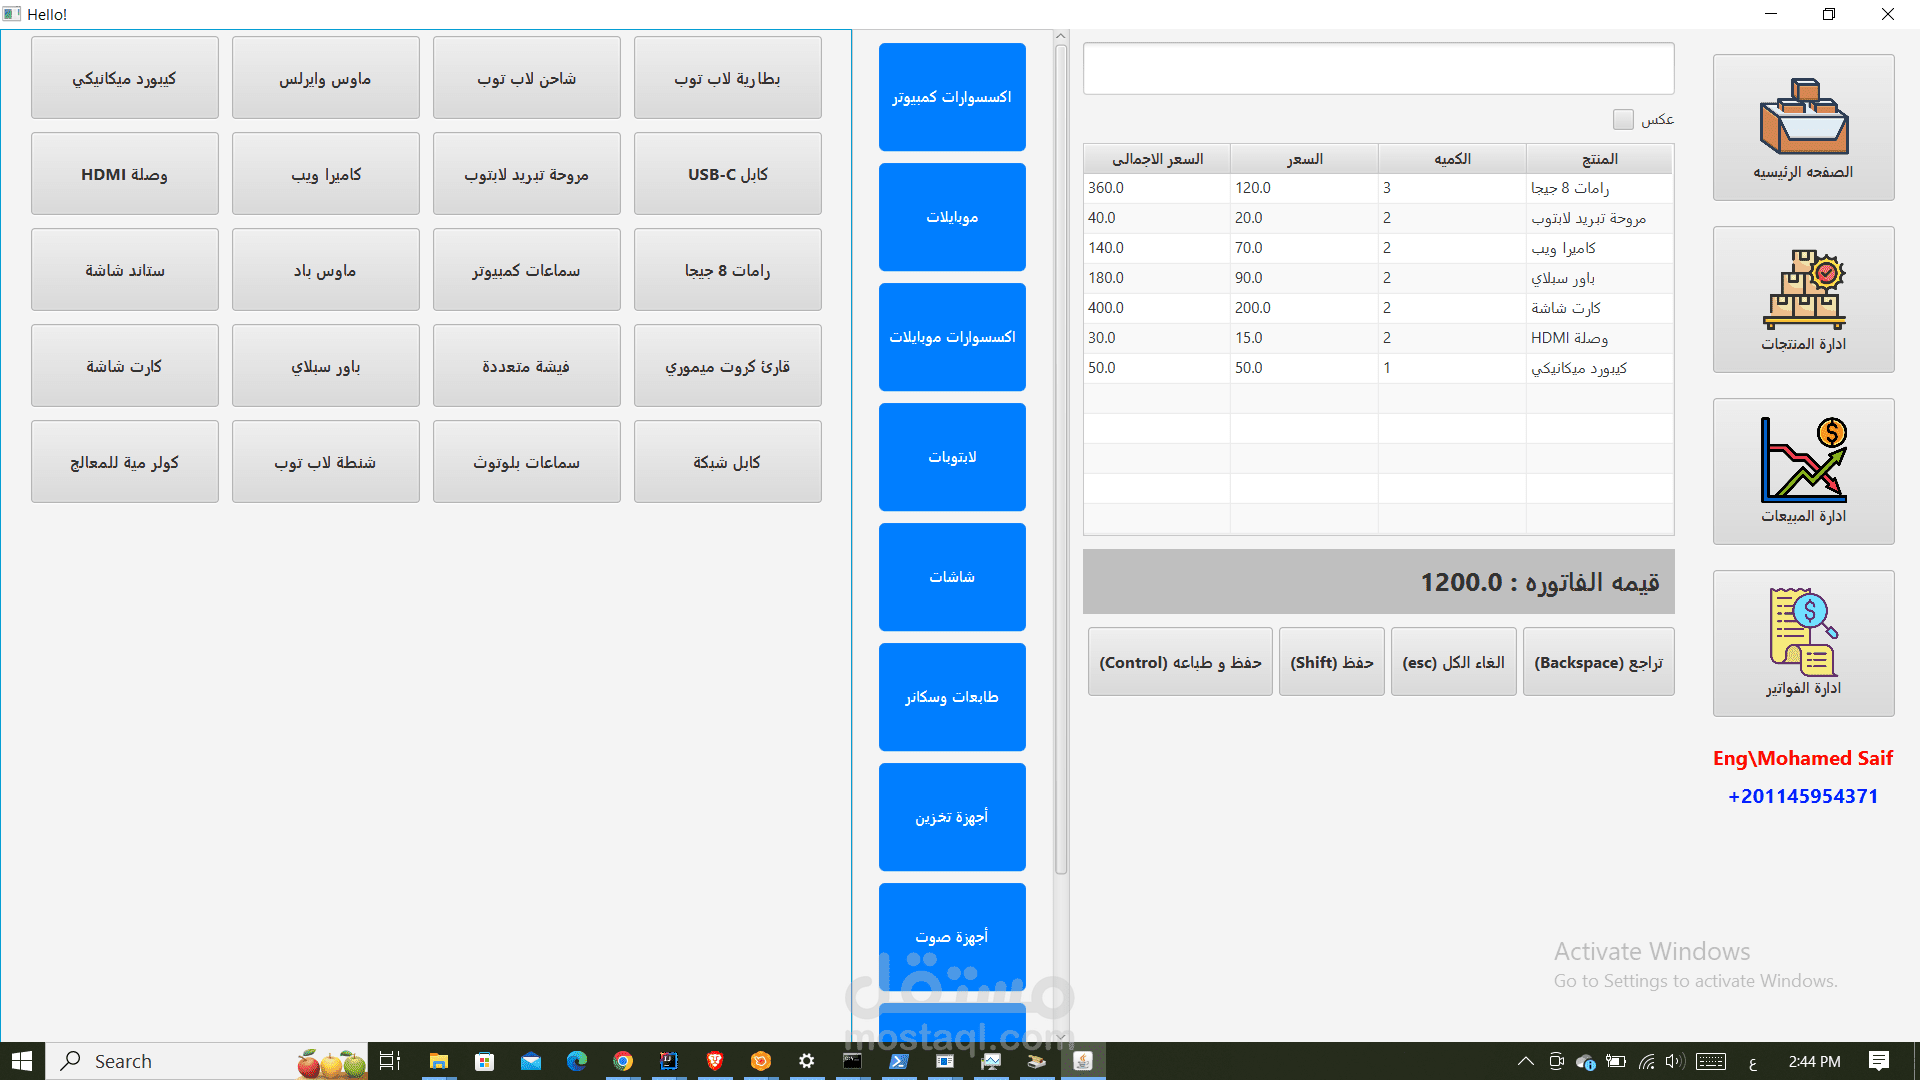
Task: Select اكسسوارات موبايلات category
Action: click(x=952, y=337)
